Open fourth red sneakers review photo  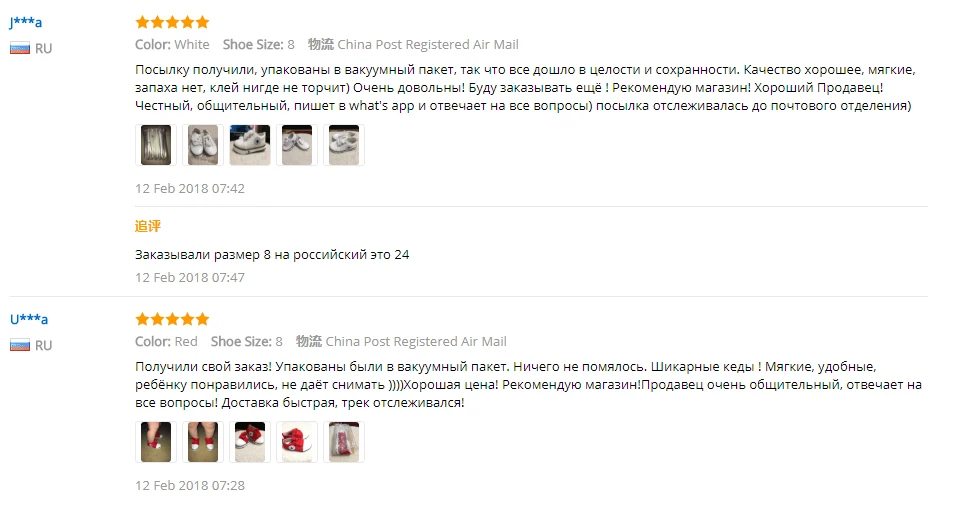click(x=297, y=442)
